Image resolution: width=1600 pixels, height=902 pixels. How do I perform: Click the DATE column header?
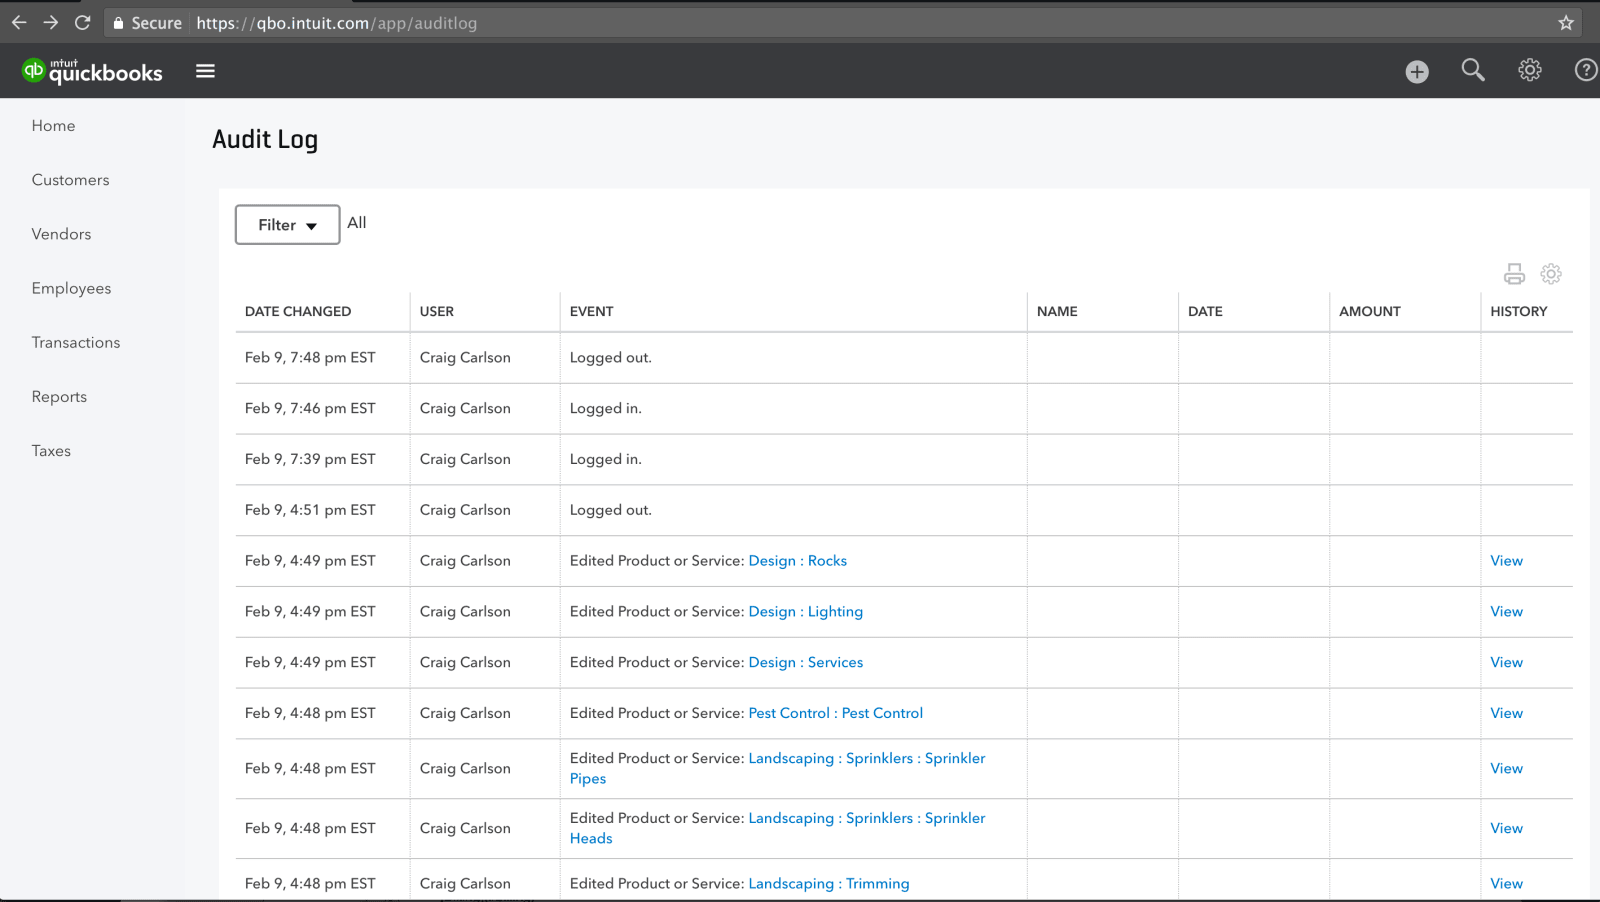(1205, 312)
